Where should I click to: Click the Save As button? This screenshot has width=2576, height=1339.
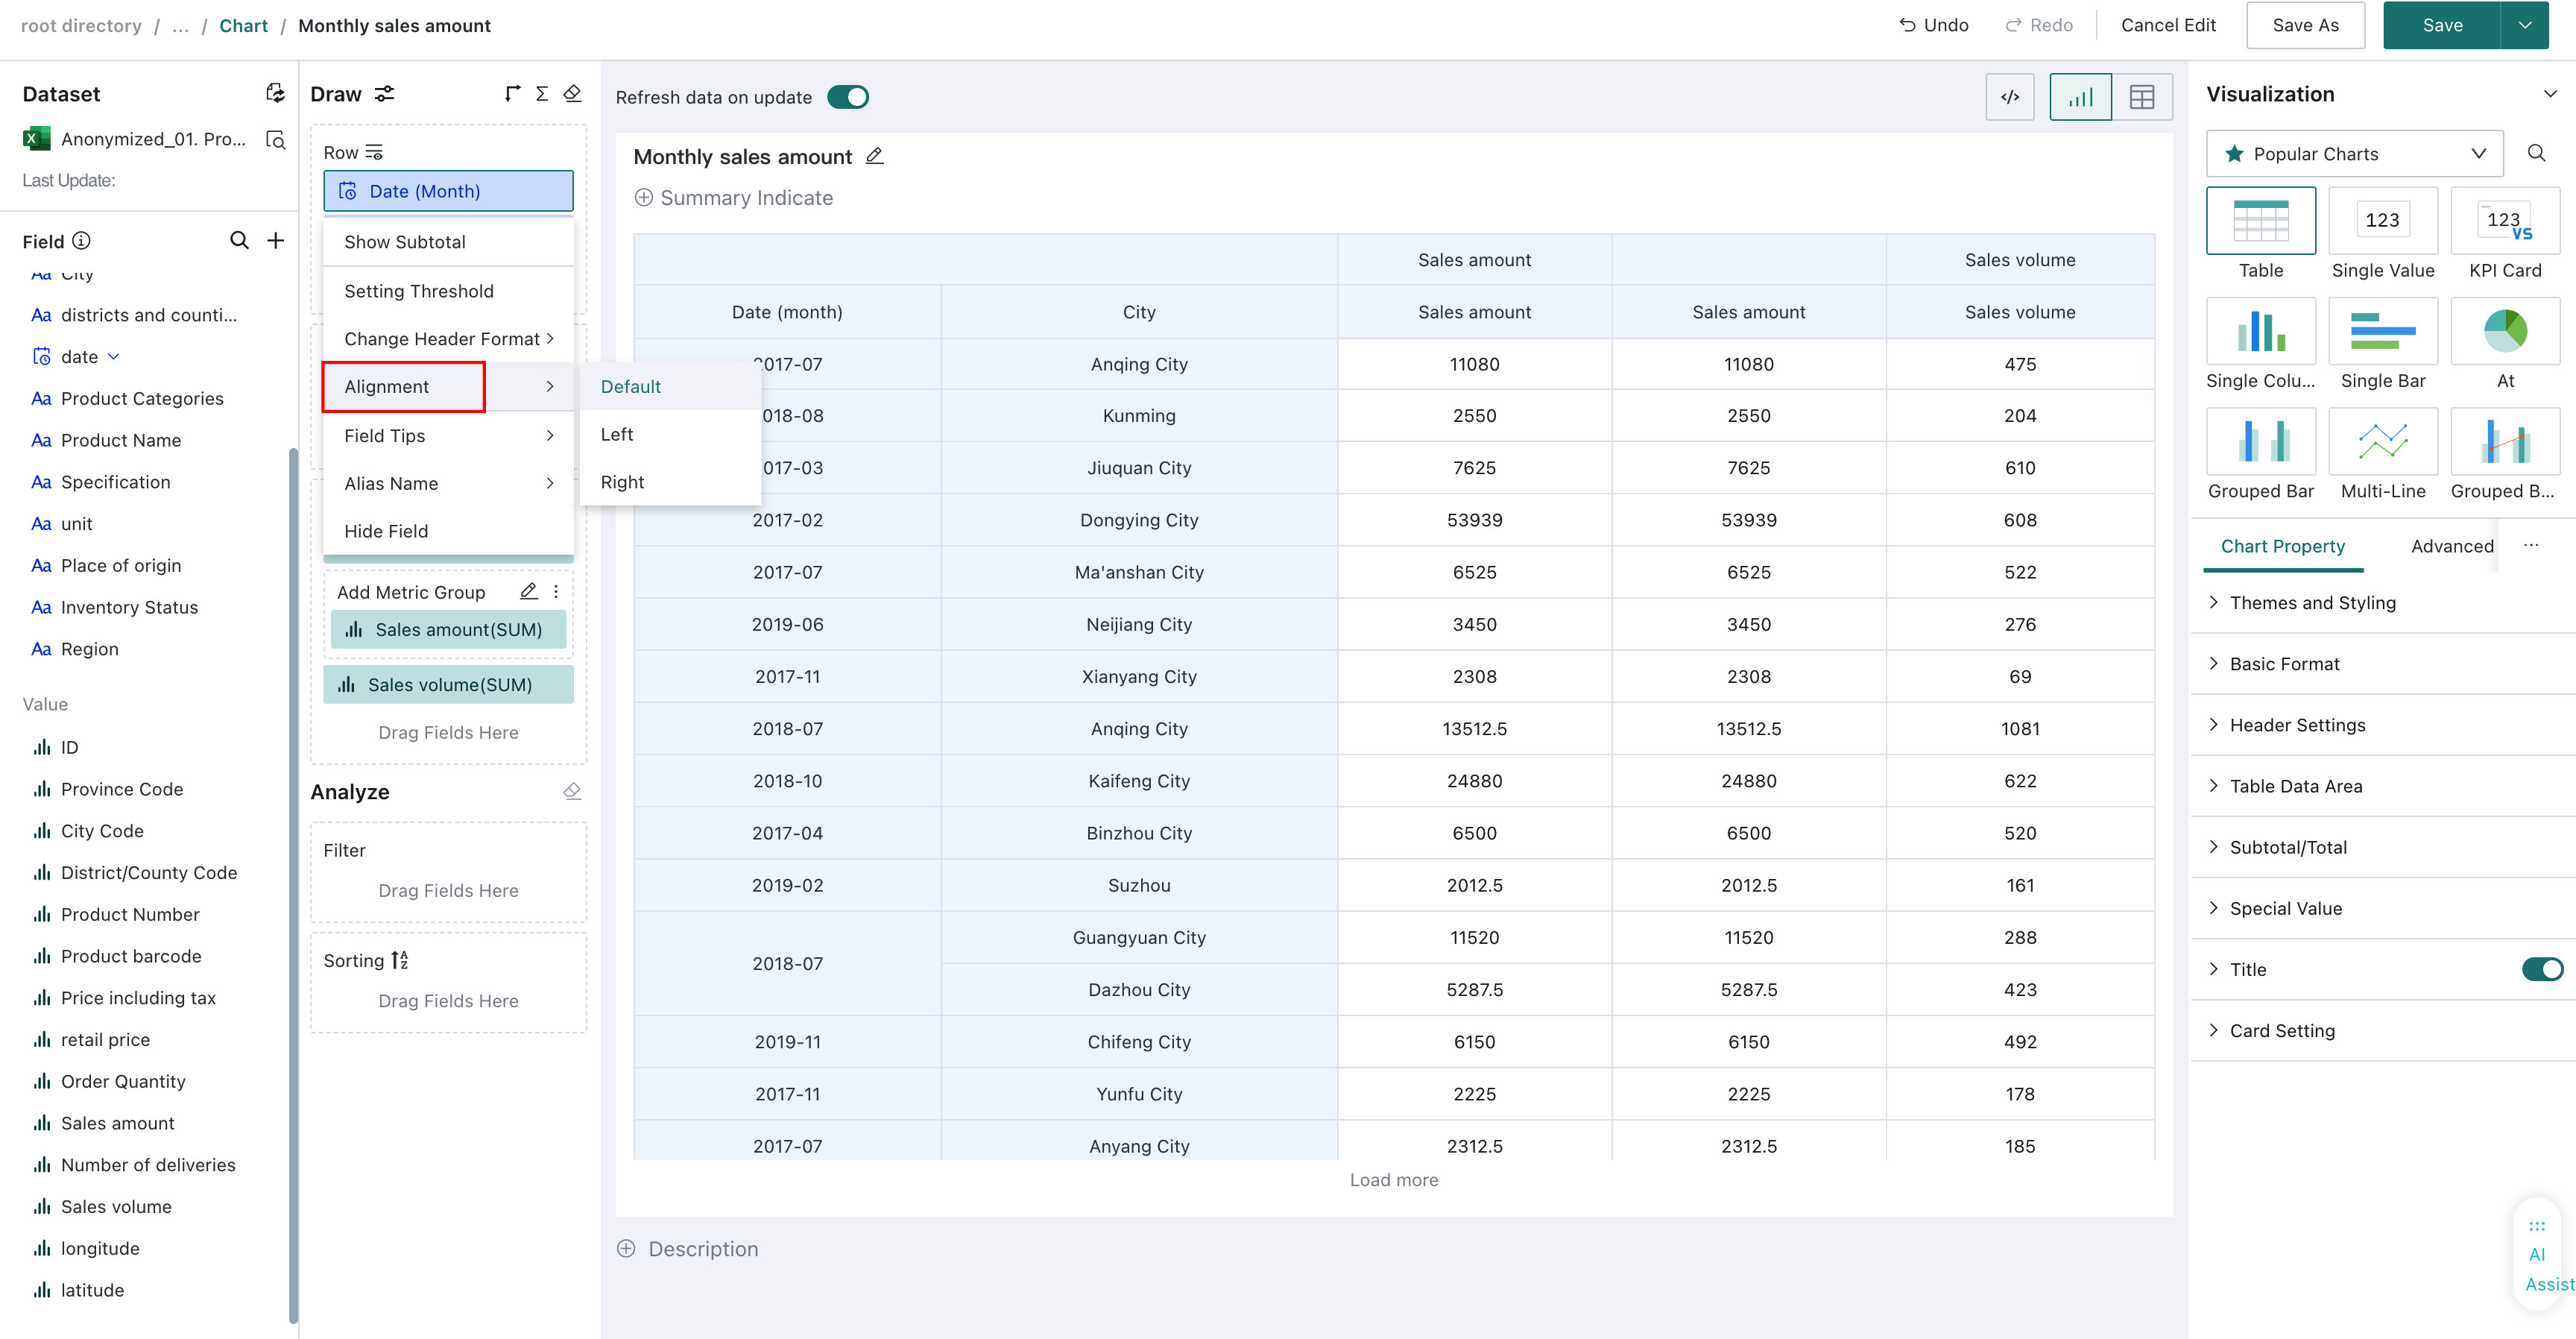click(x=2305, y=25)
